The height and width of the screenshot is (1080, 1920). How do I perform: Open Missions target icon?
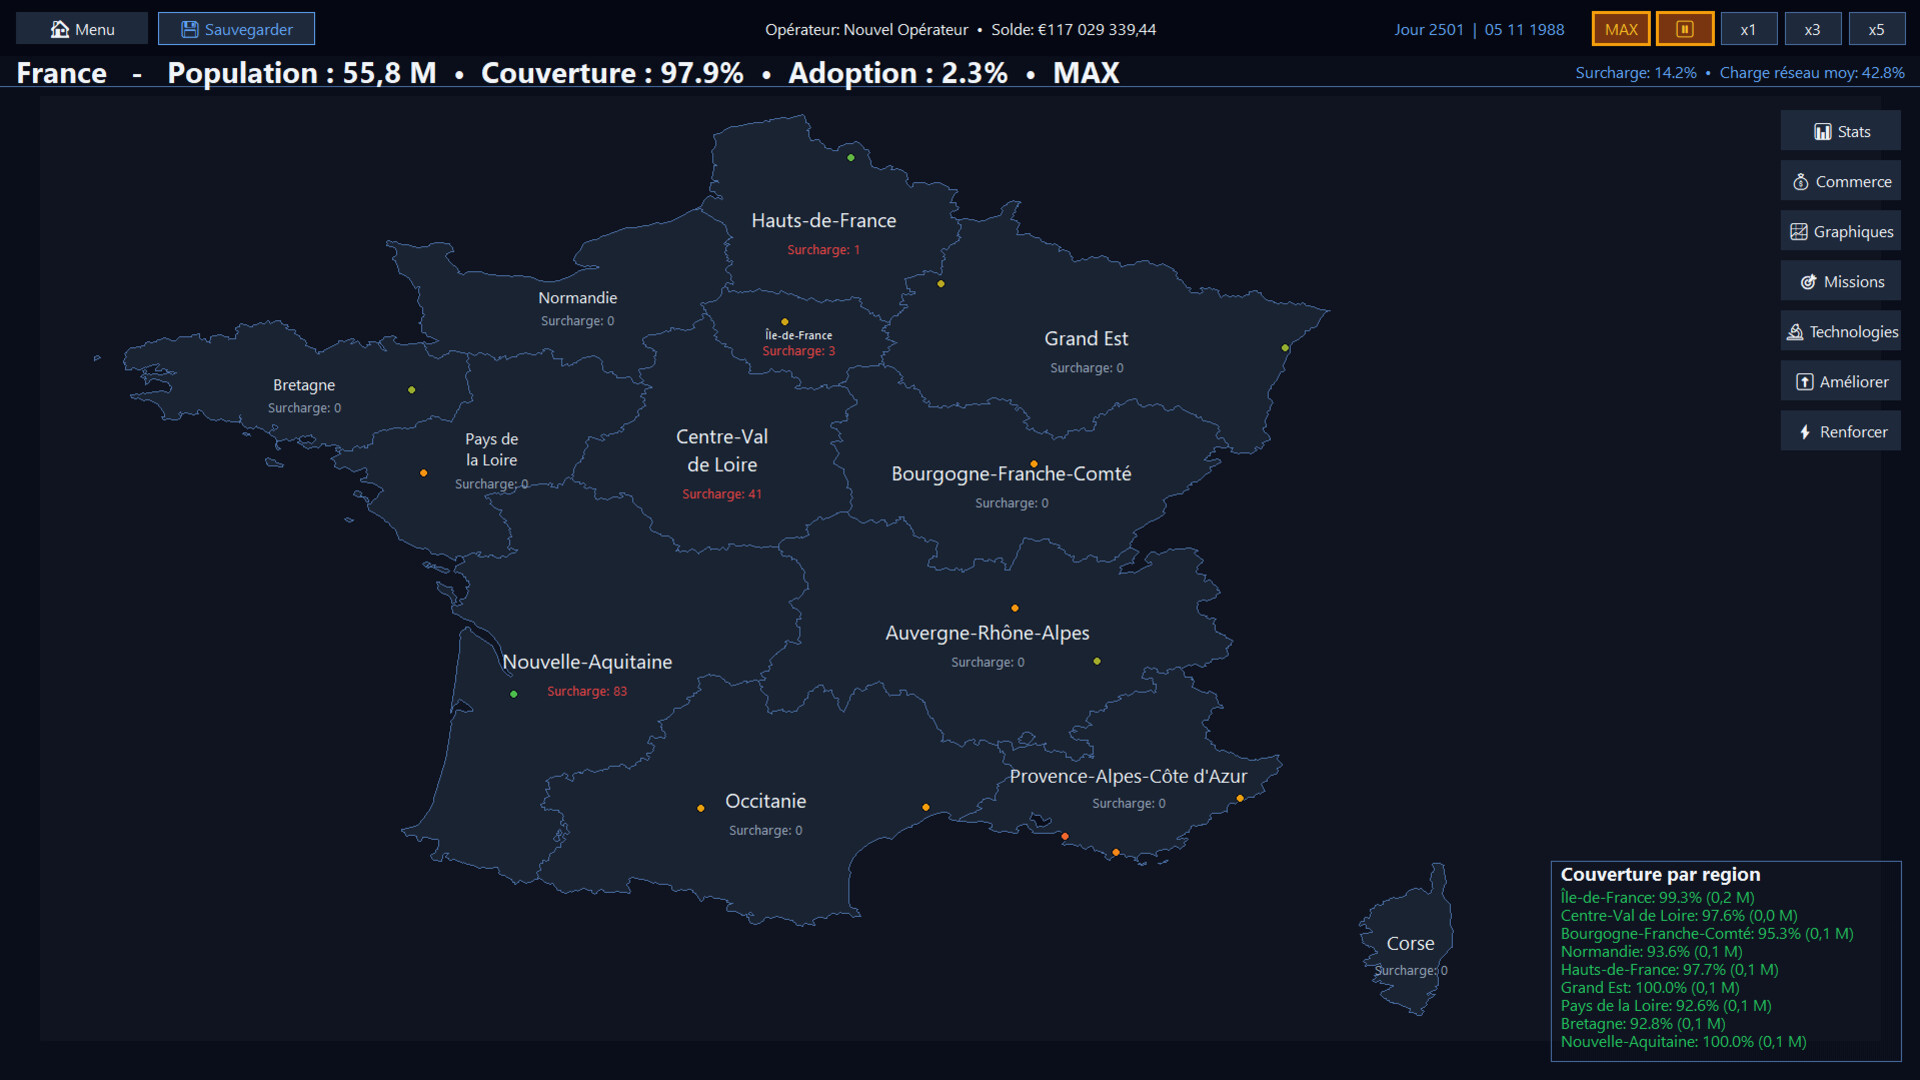pyautogui.click(x=1808, y=282)
